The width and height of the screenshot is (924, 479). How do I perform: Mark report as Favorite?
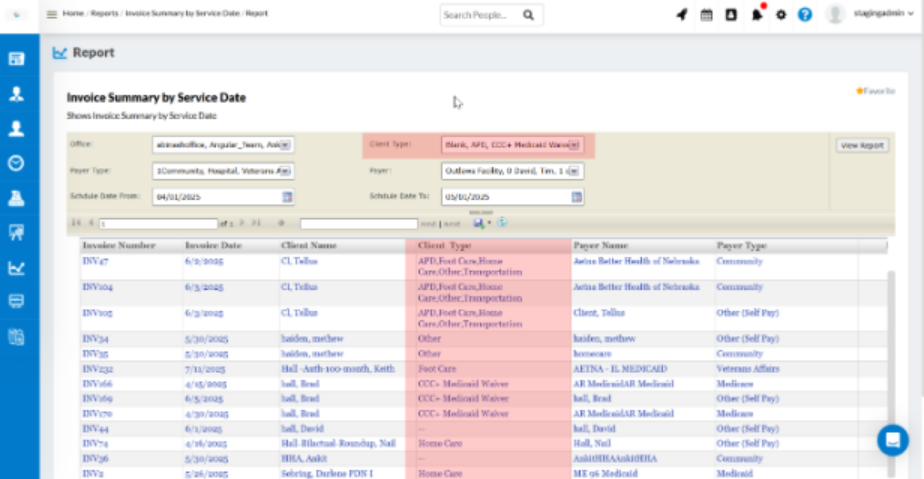[x=875, y=91]
